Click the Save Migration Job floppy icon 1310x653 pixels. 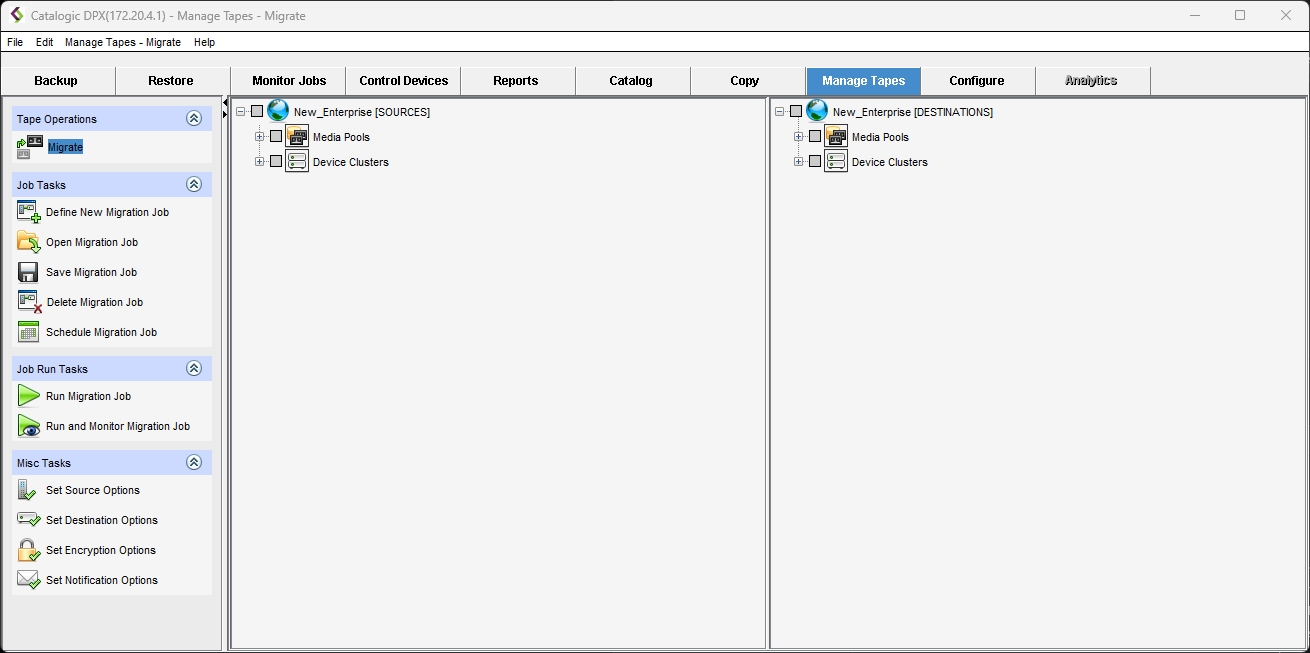(x=28, y=272)
